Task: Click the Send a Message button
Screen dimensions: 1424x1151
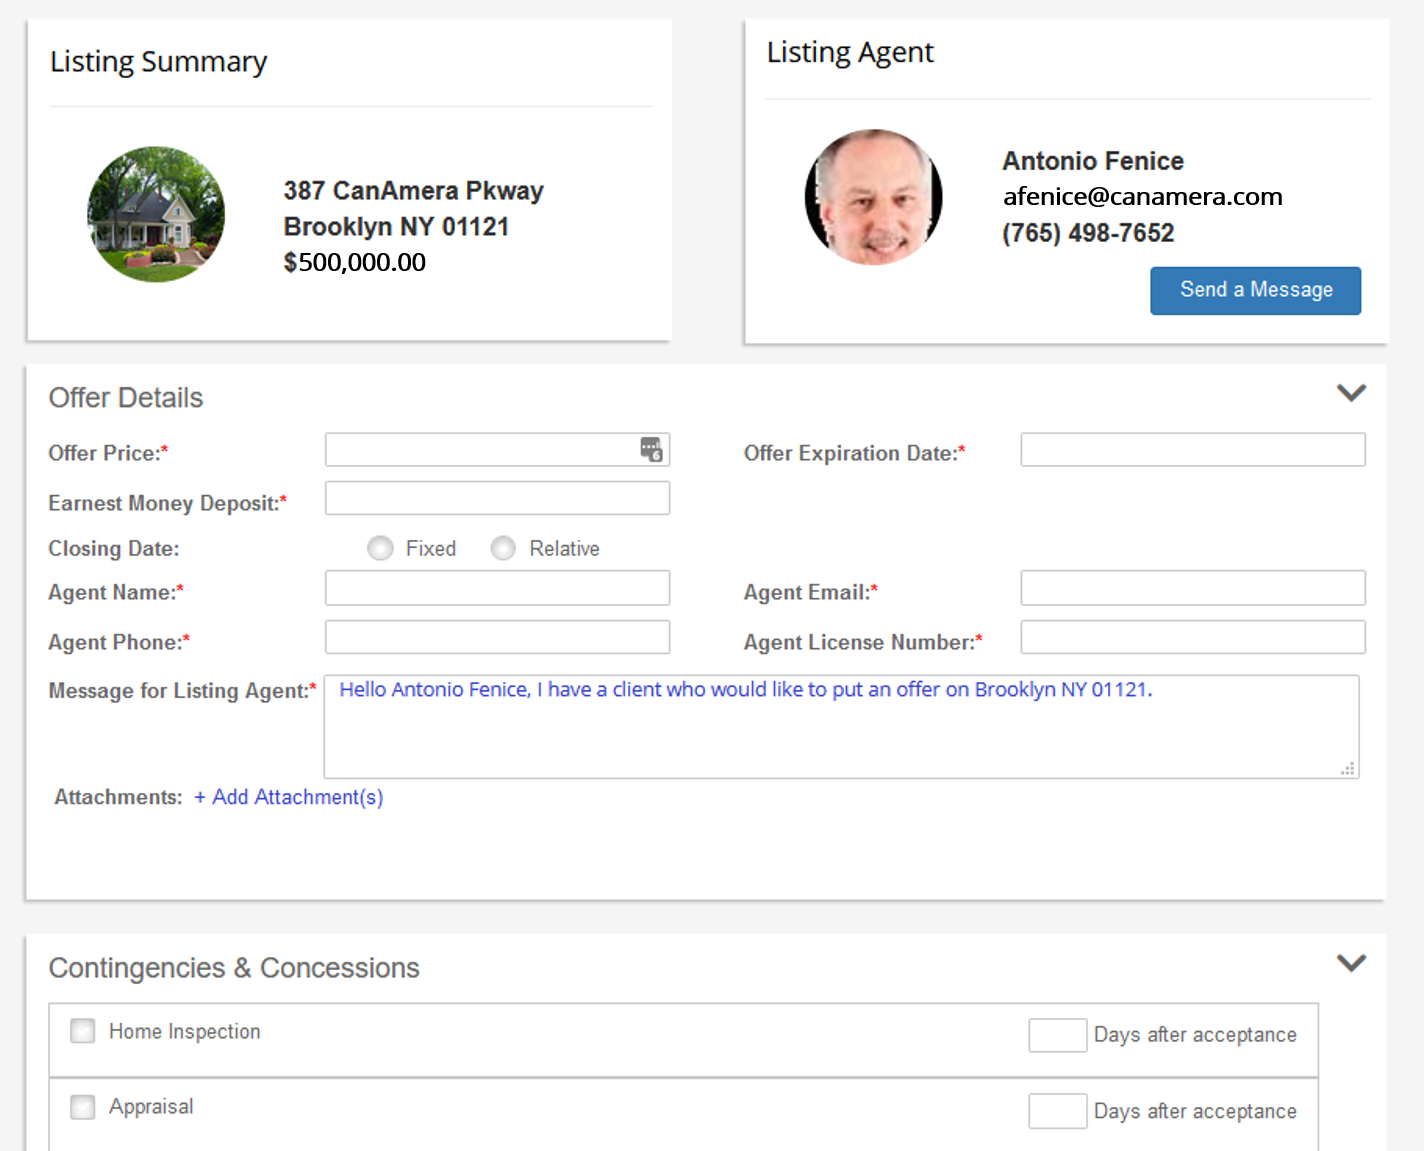Action: click(1255, 290)
